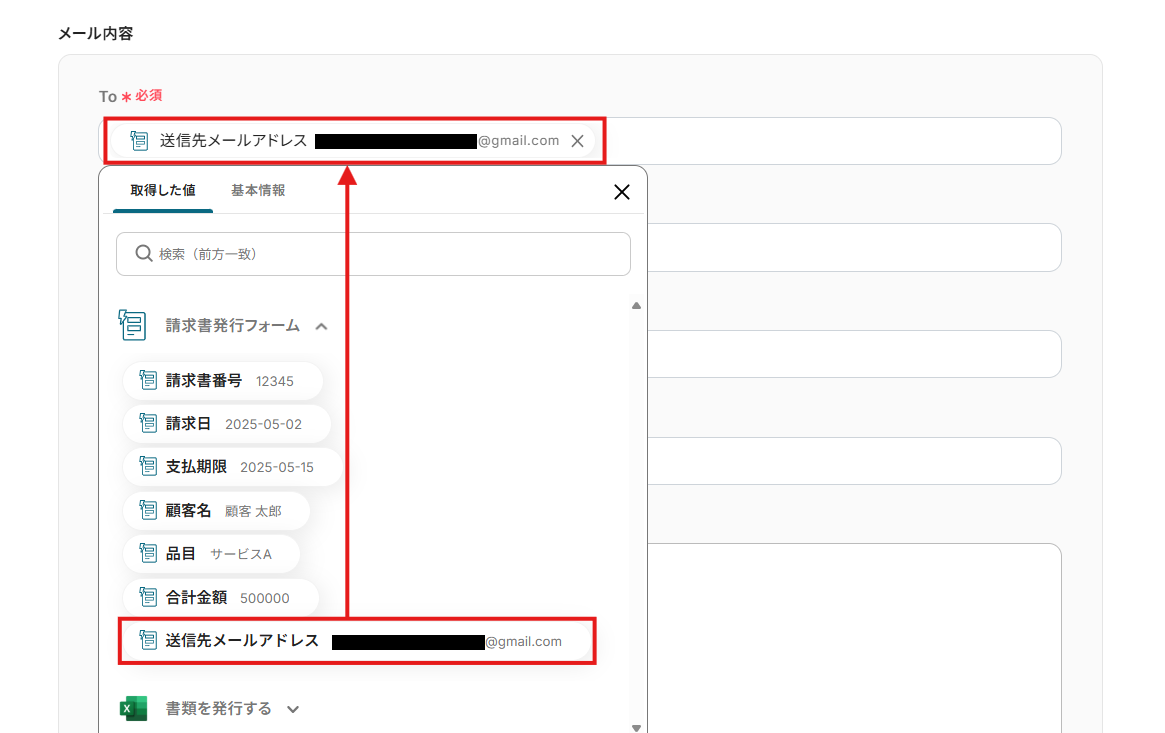Insert the 合計金額 500000 value
This screenshot has height=733, width=1165.
(x=221, y=598)
